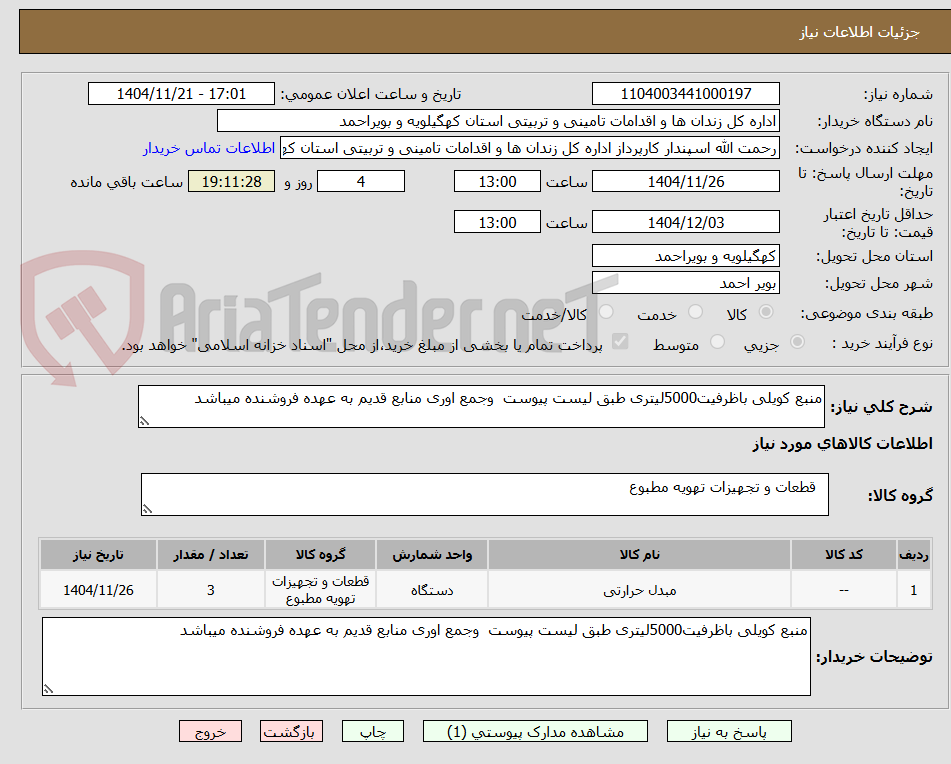The width and height of the screenshot is (951, 764).
Task: Click the تاریخ نیاز column header
Action: pos(98,555)
